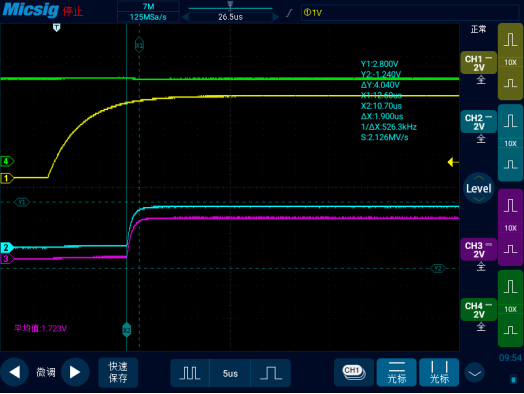Viewport: 524px width, 394px height.
Task: Toggle the horizontal cursor (光标) button
Action: coord(397,372)
